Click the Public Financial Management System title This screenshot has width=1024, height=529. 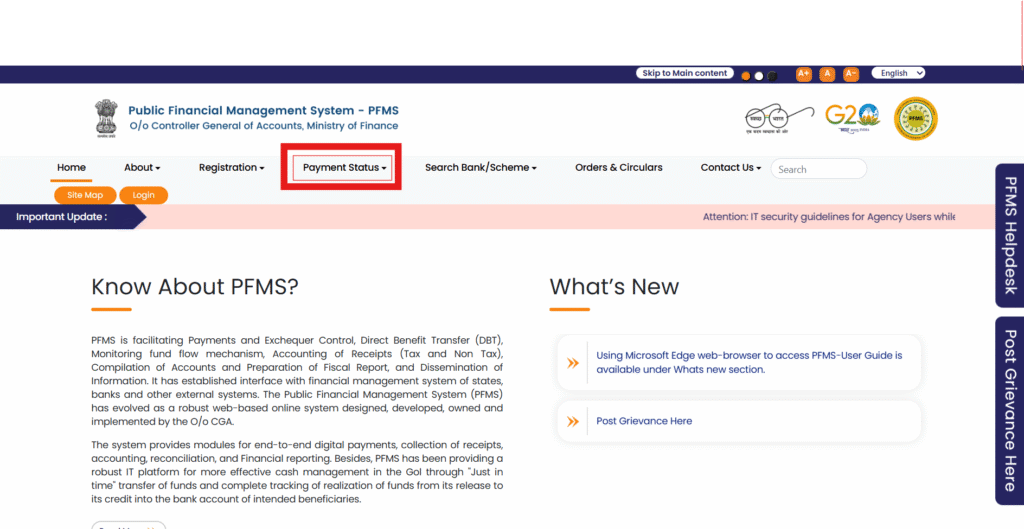pyautogui.click(x=263, y=110)
